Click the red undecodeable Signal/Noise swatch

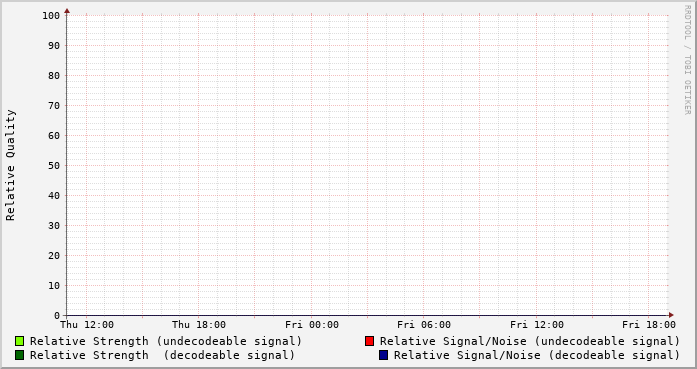tap(369, 341)
